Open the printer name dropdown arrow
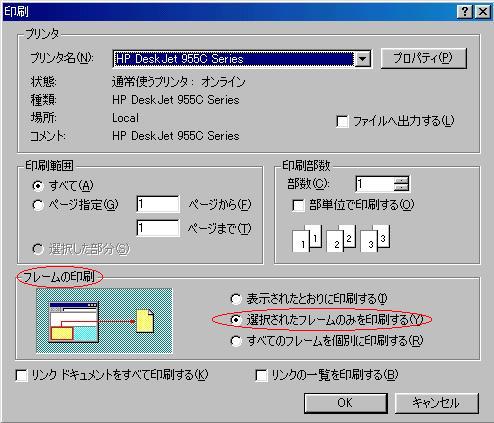 point(362,59)
